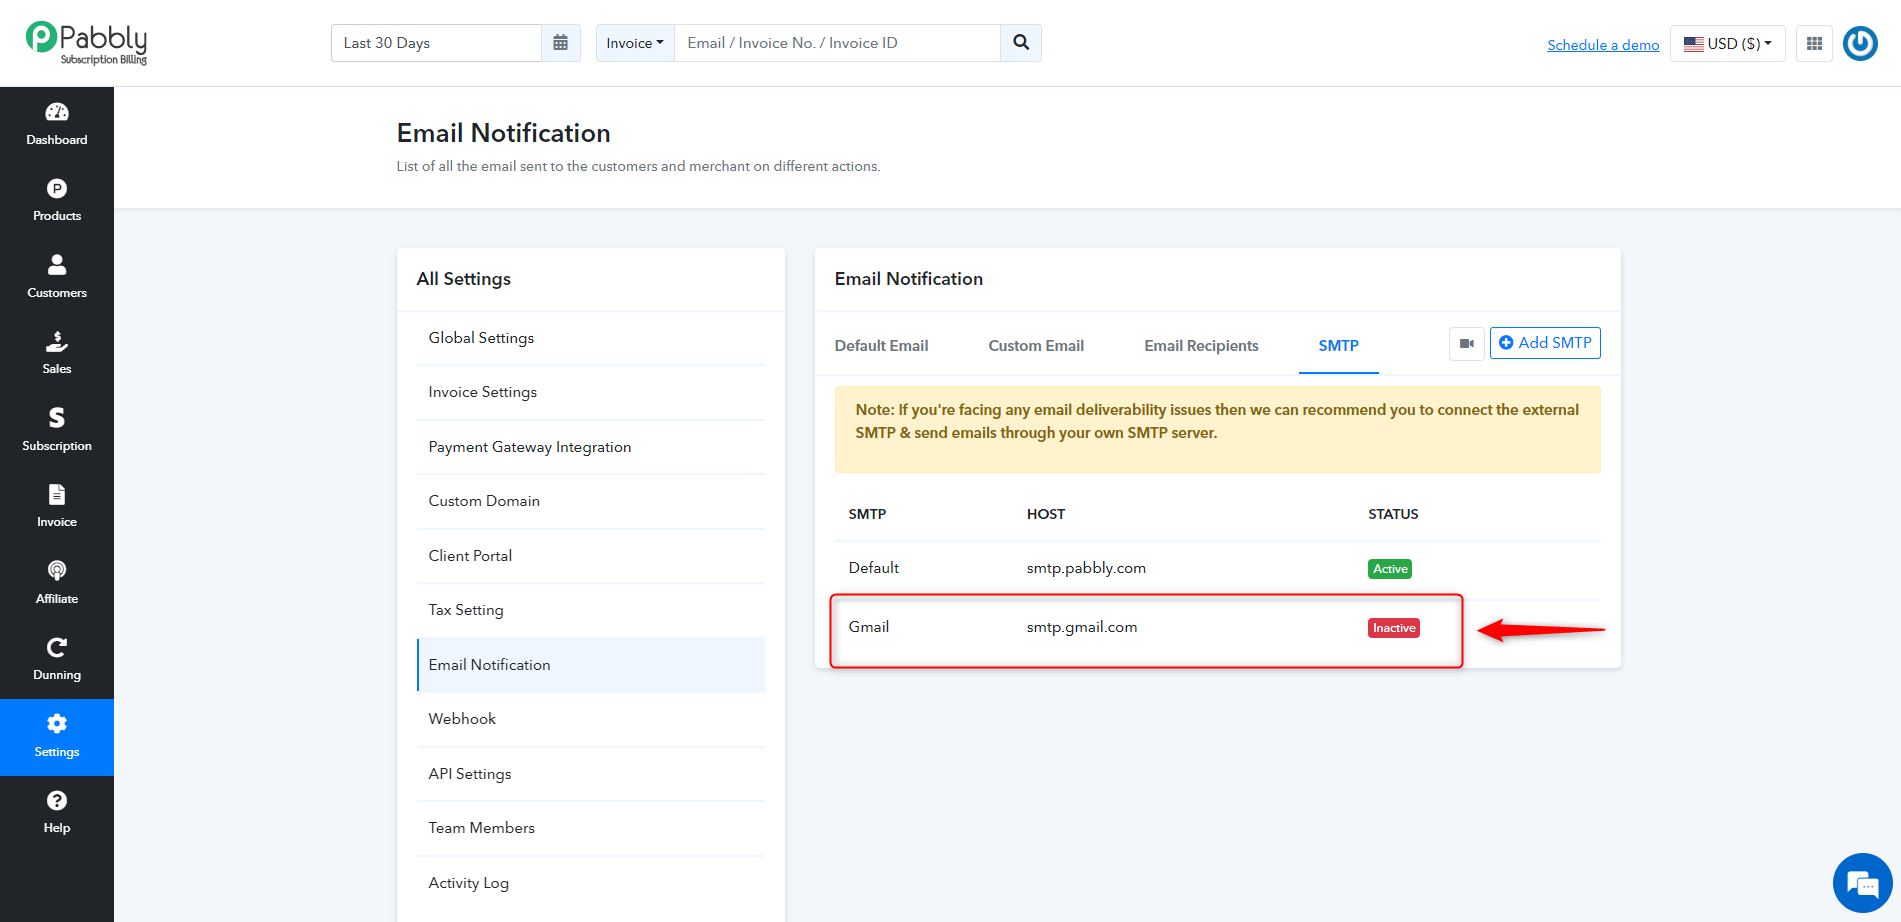Click the Email / Invoice No. search field
Screen dimensions: 1901x922
(838, 43)
